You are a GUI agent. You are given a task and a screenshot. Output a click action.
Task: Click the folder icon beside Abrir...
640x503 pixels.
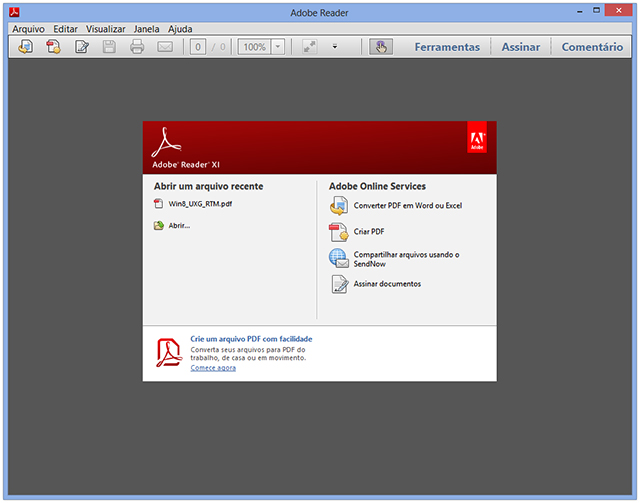pyautogui.click(x=158, y=225)
